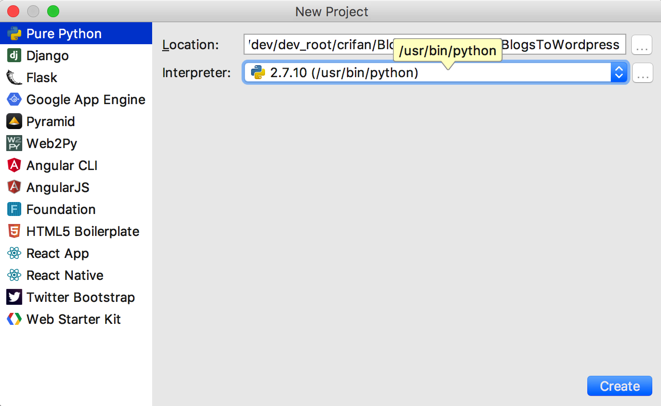Click the Flask horn icon
661x406 pixels.
point(14,78)
